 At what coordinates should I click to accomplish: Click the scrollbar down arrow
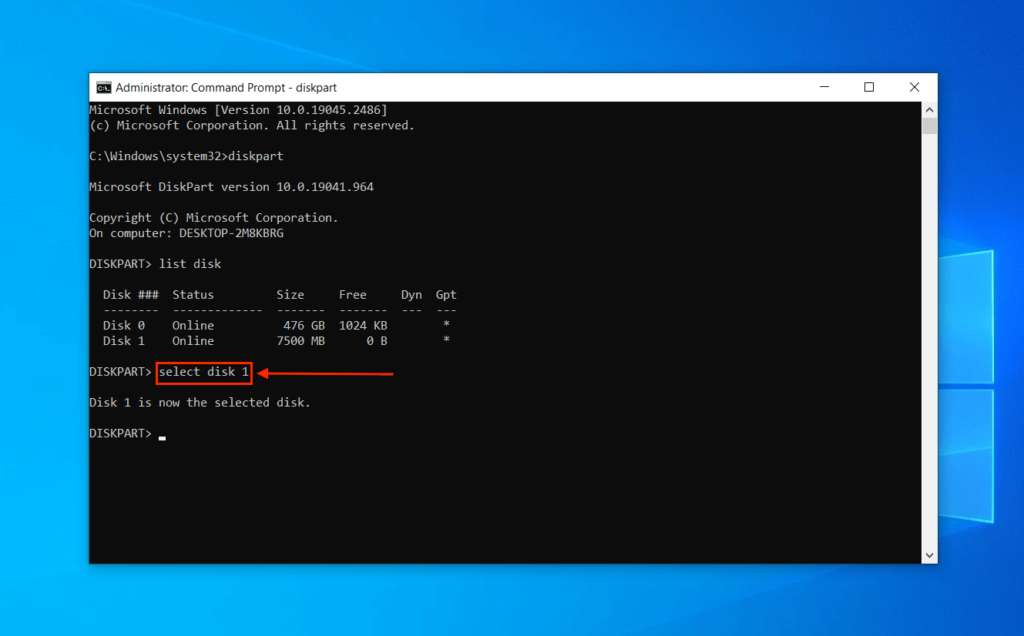click(930, 553)
